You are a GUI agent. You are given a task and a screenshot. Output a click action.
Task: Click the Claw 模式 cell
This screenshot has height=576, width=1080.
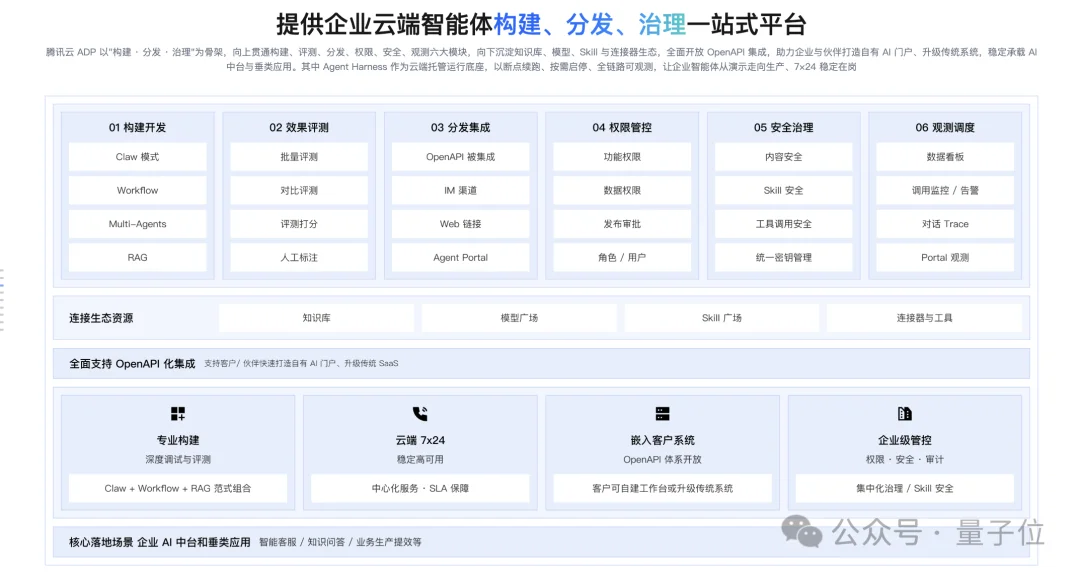(x=137, y=157)
